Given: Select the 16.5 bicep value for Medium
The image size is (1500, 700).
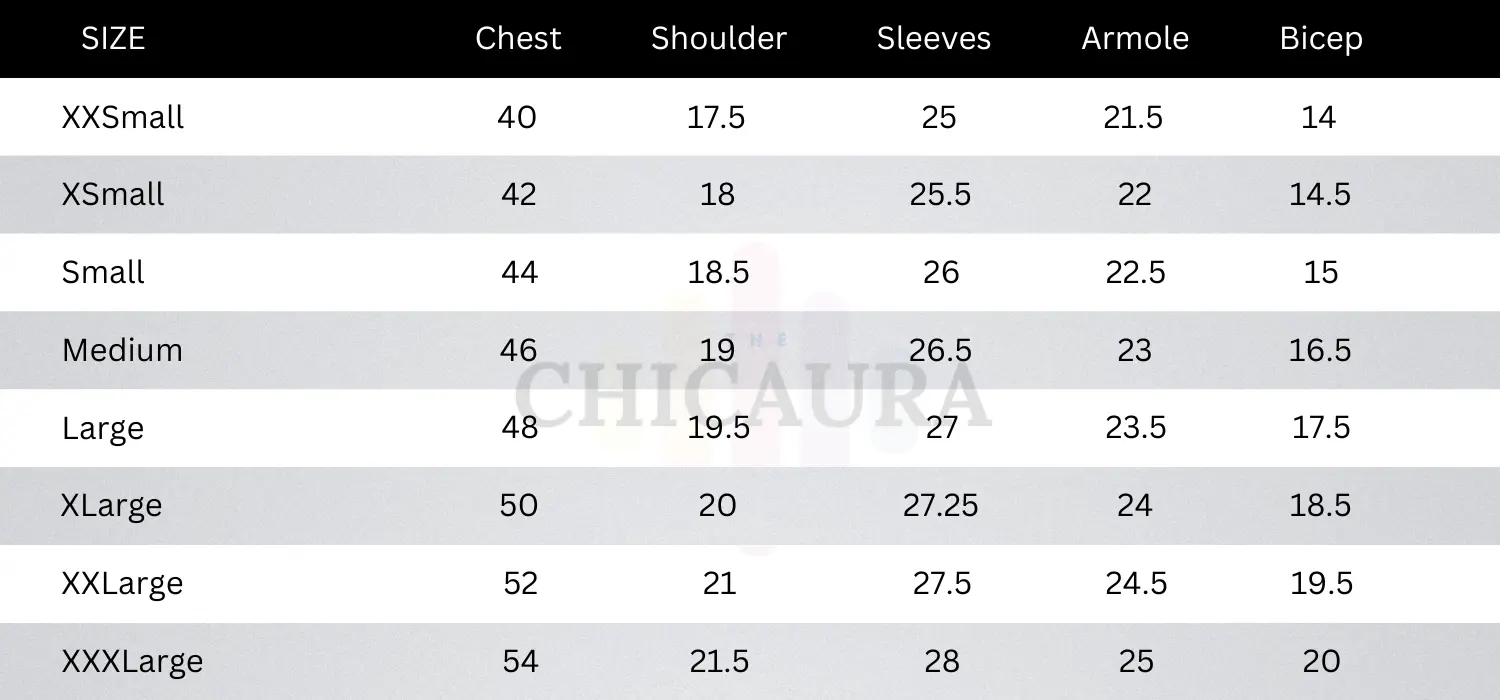Looking at the screenshot, I should click(x=1320, y=350).
